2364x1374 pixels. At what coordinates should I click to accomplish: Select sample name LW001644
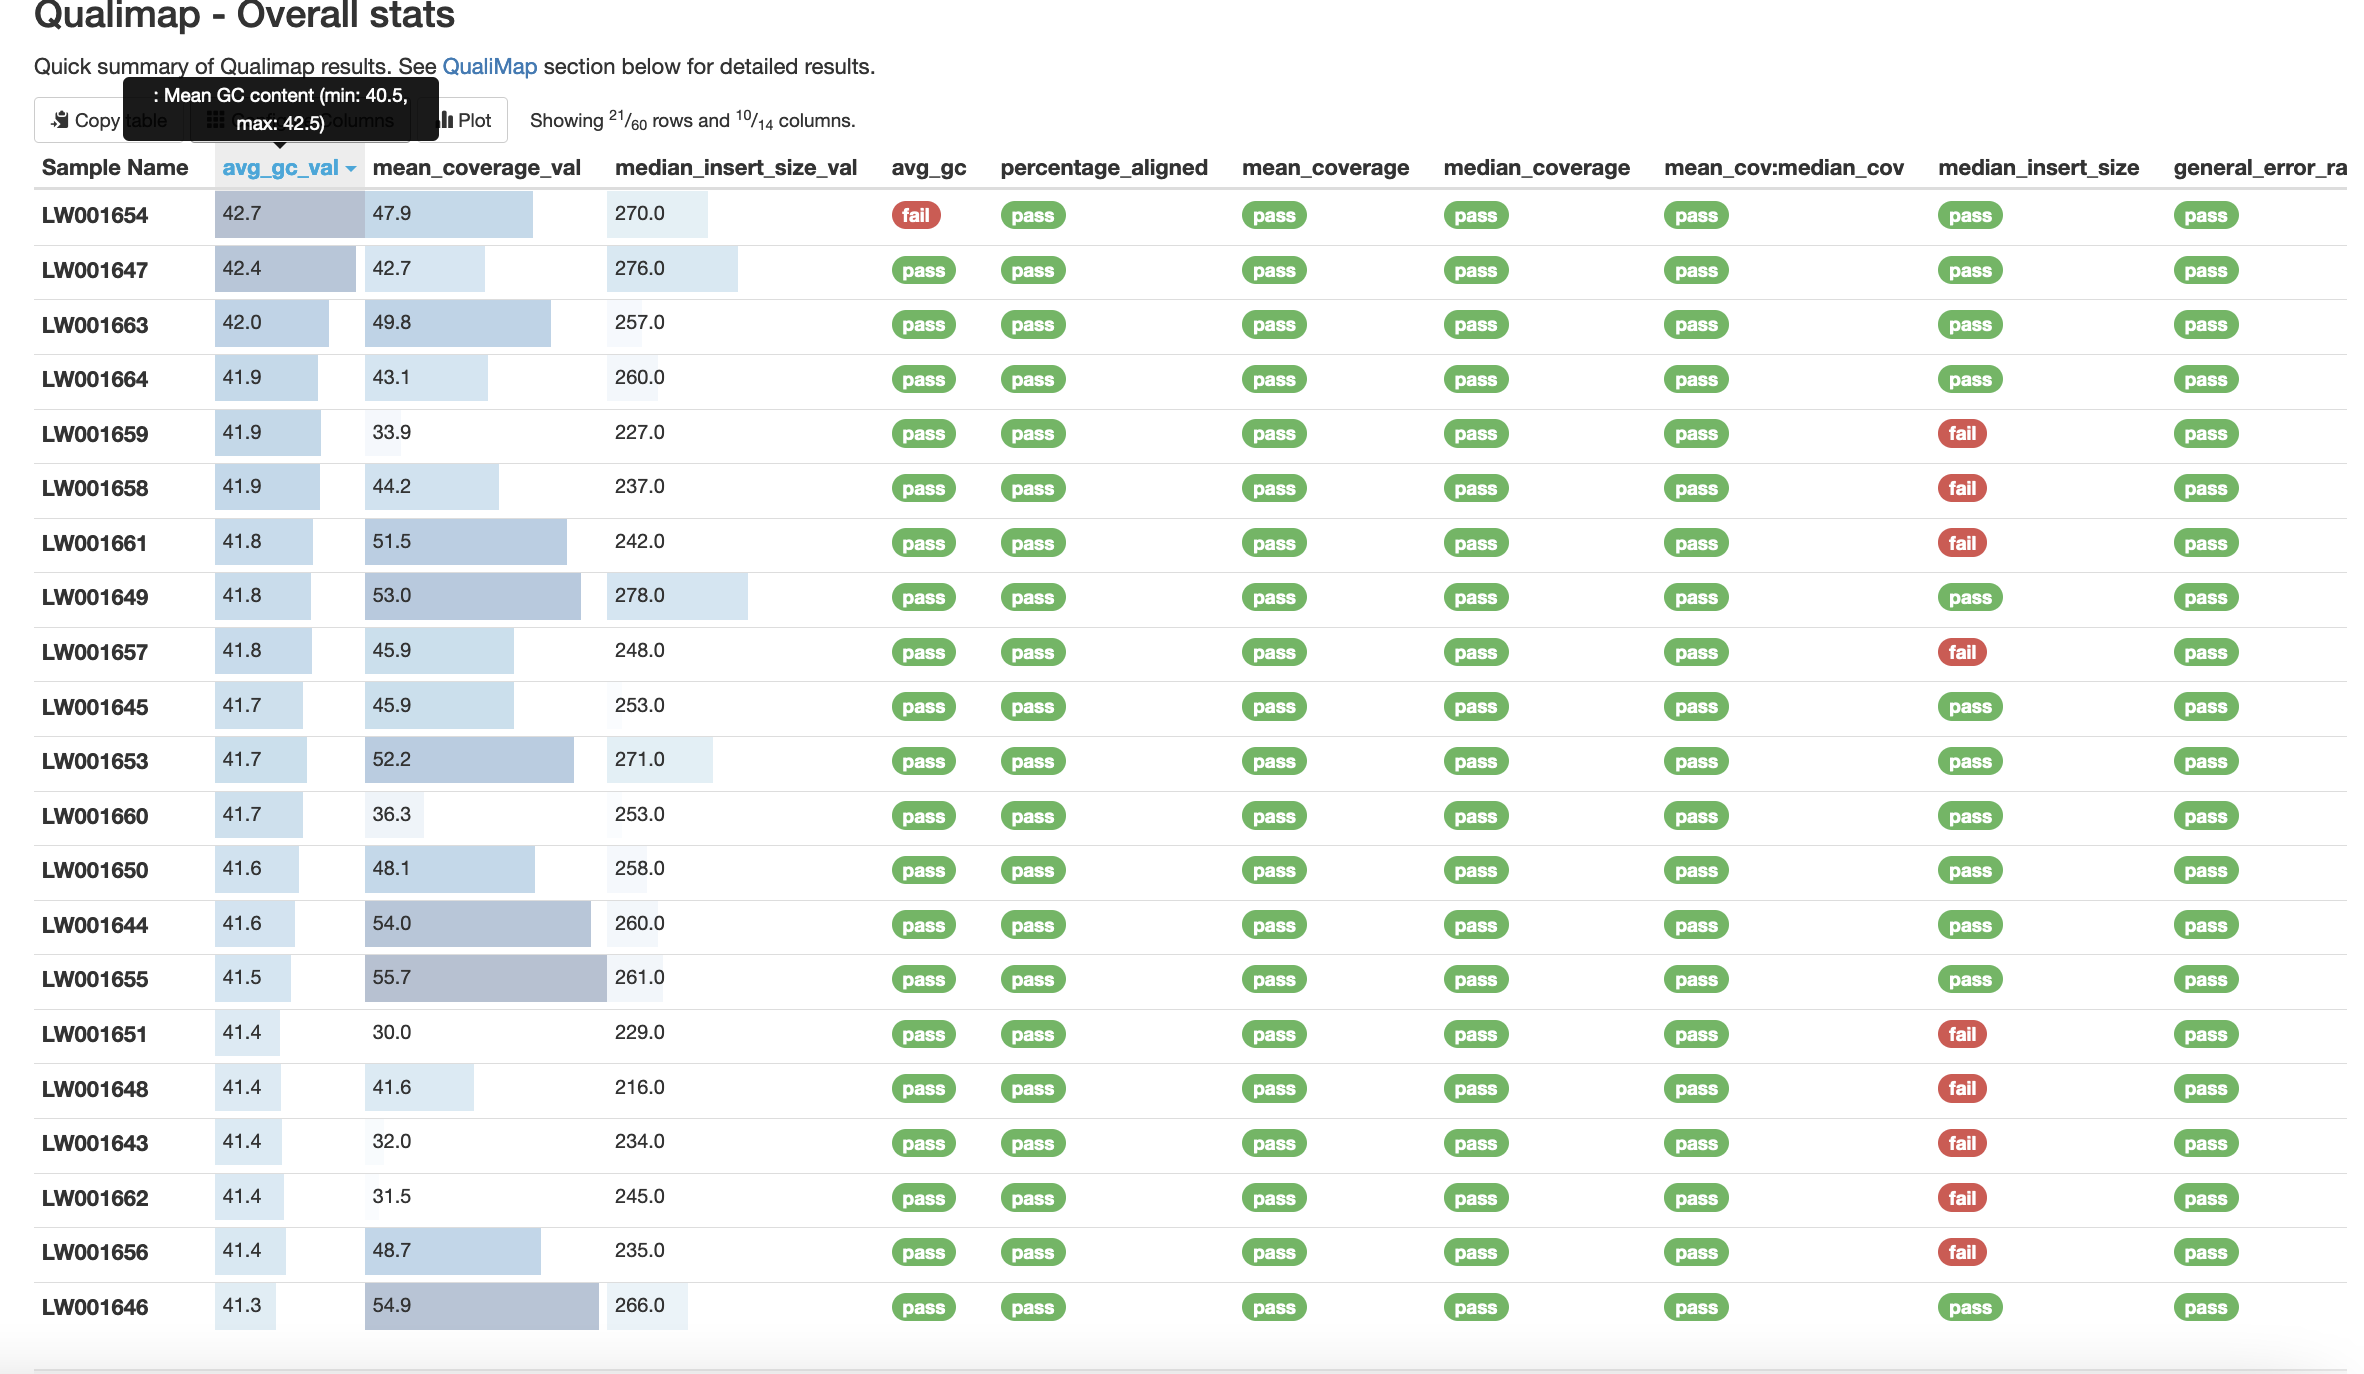[95, 925]
